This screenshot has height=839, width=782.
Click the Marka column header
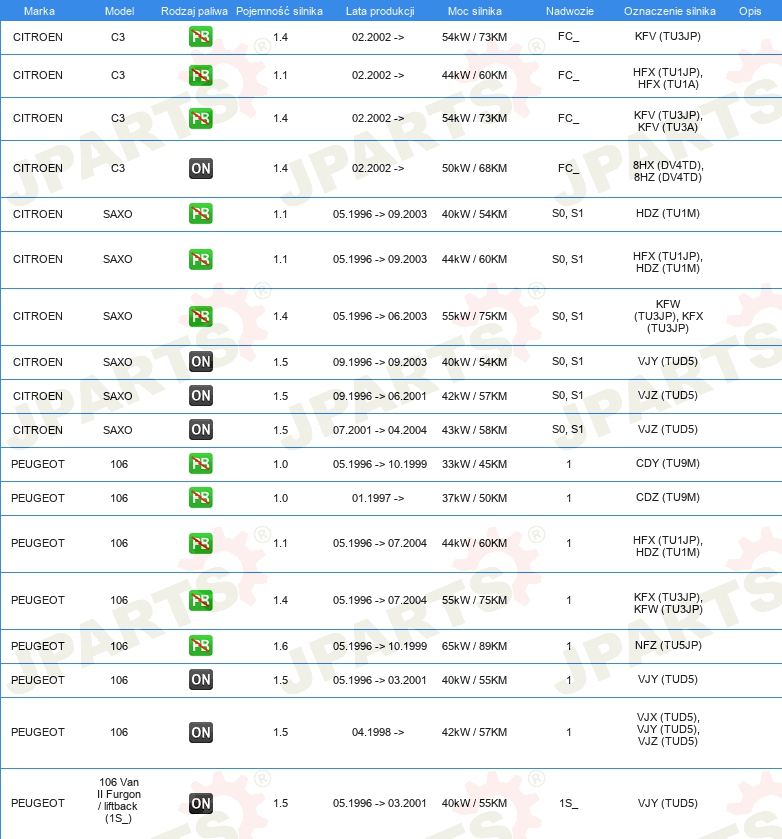coord(39,11)
